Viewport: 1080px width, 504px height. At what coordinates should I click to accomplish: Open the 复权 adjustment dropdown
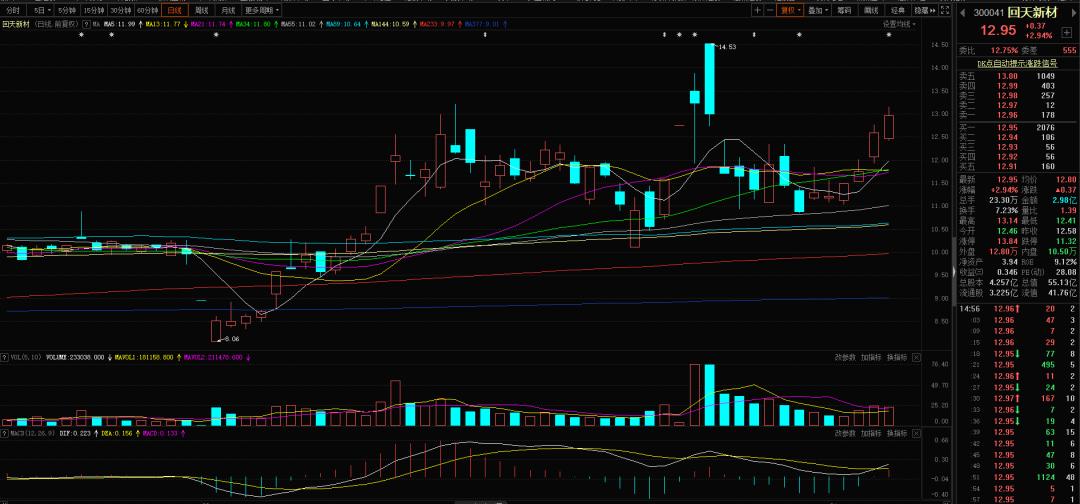789,10
